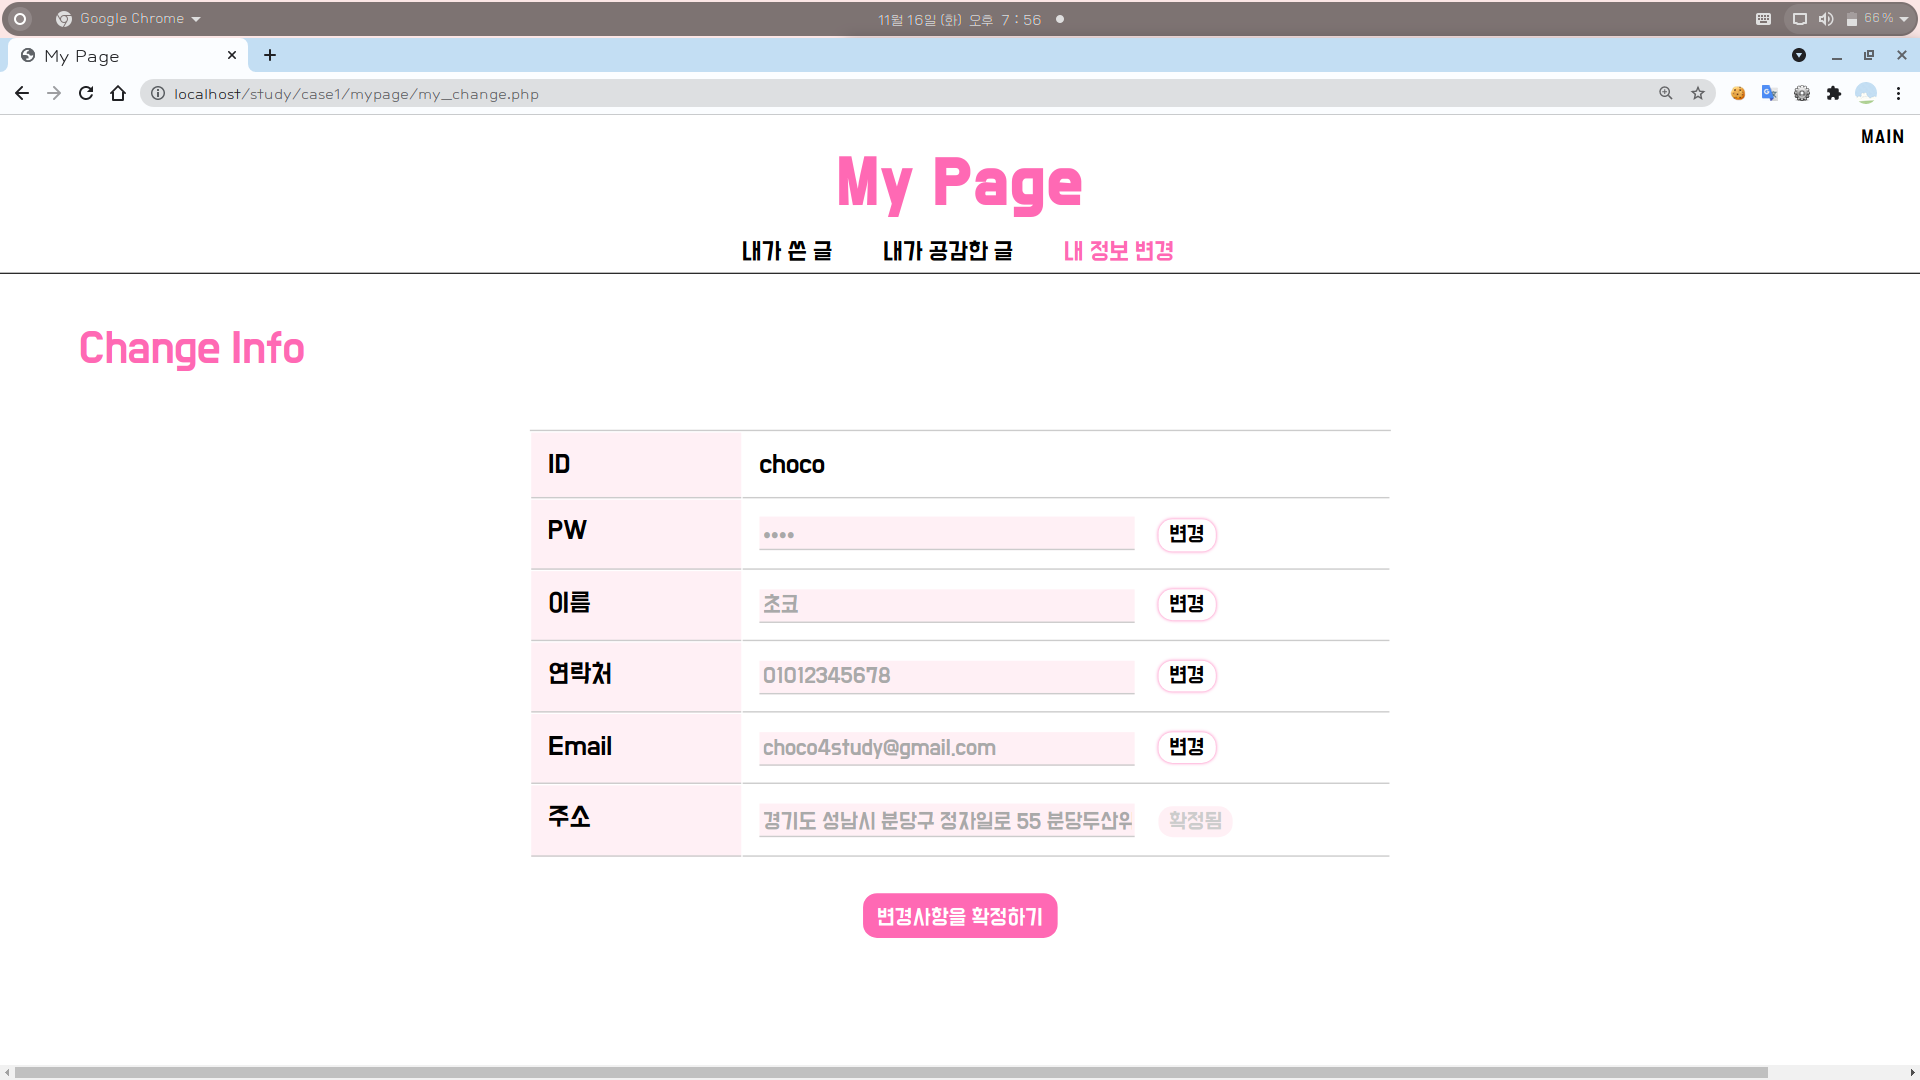Viewport: 1920px width, 1080px height.
Task: Reload the current page
Action: (86, 93)
